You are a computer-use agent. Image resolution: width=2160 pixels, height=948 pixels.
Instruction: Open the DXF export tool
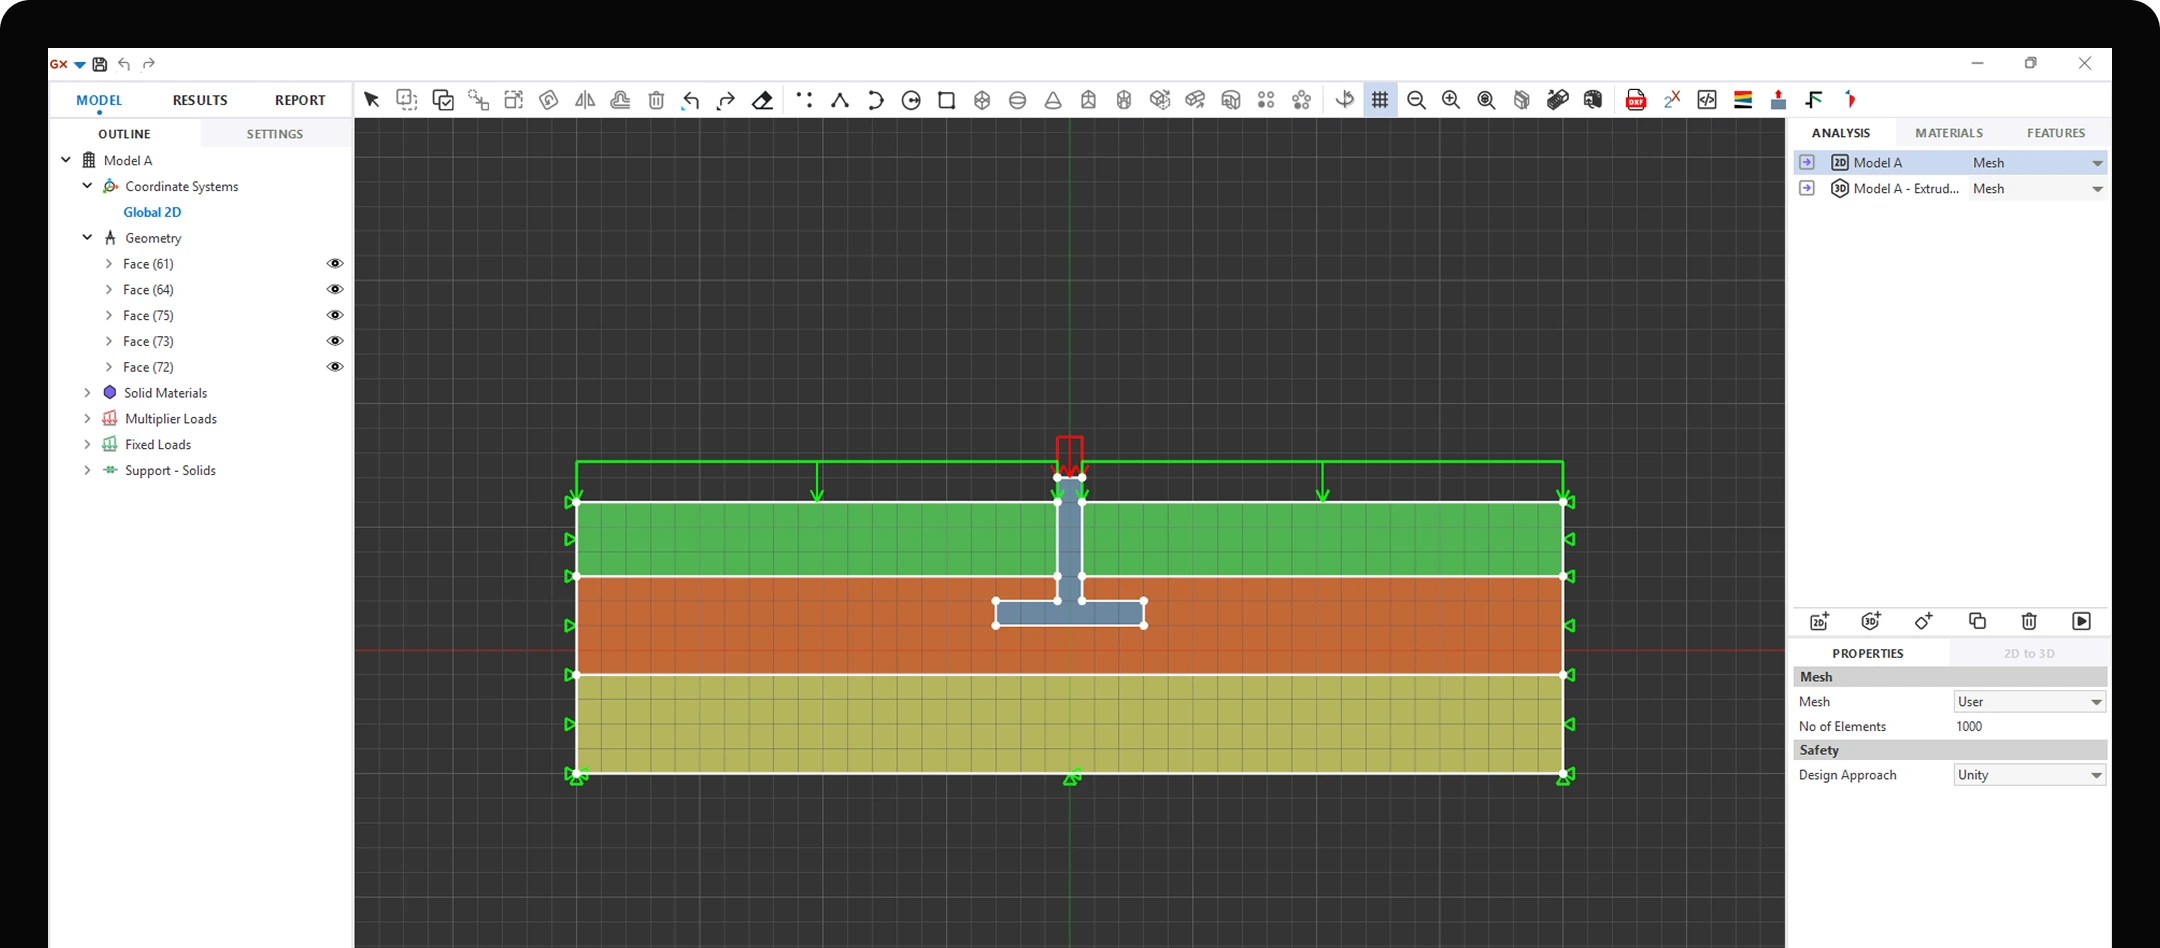click(1636, 100)
